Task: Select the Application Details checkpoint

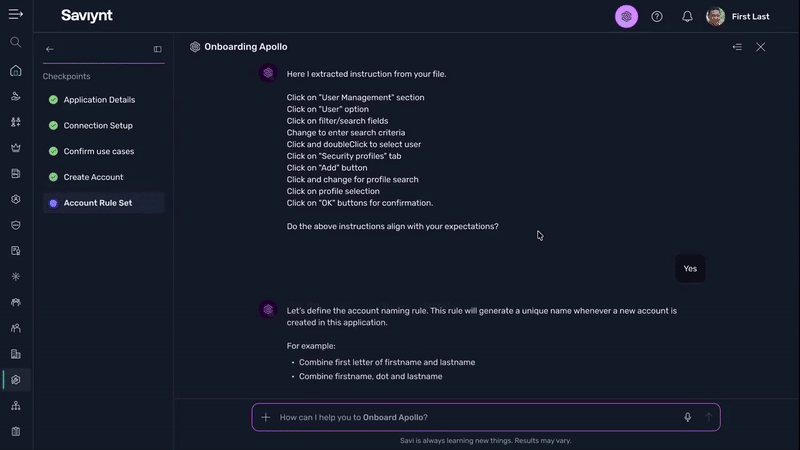Action: pos(99,100)
